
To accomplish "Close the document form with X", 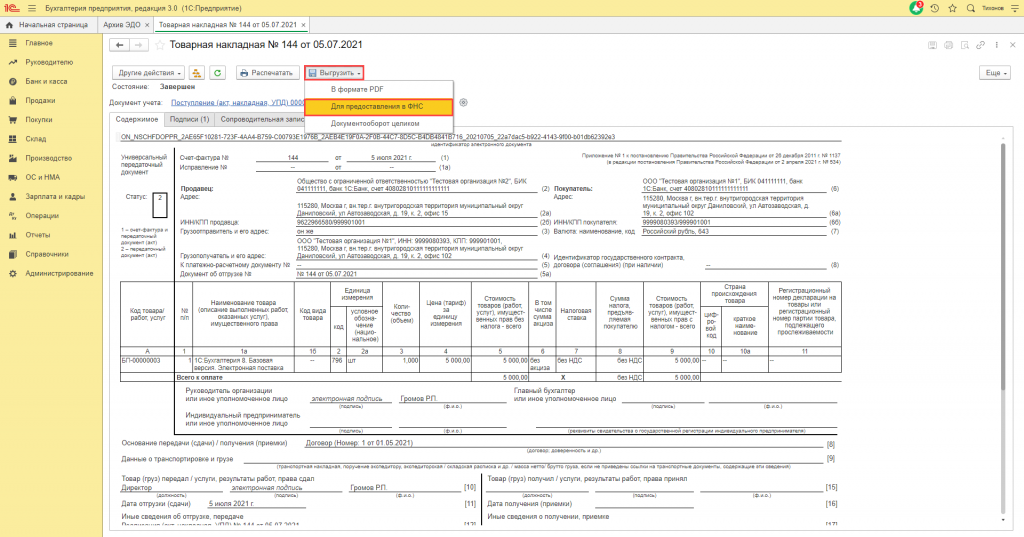I will [1013, 45].
